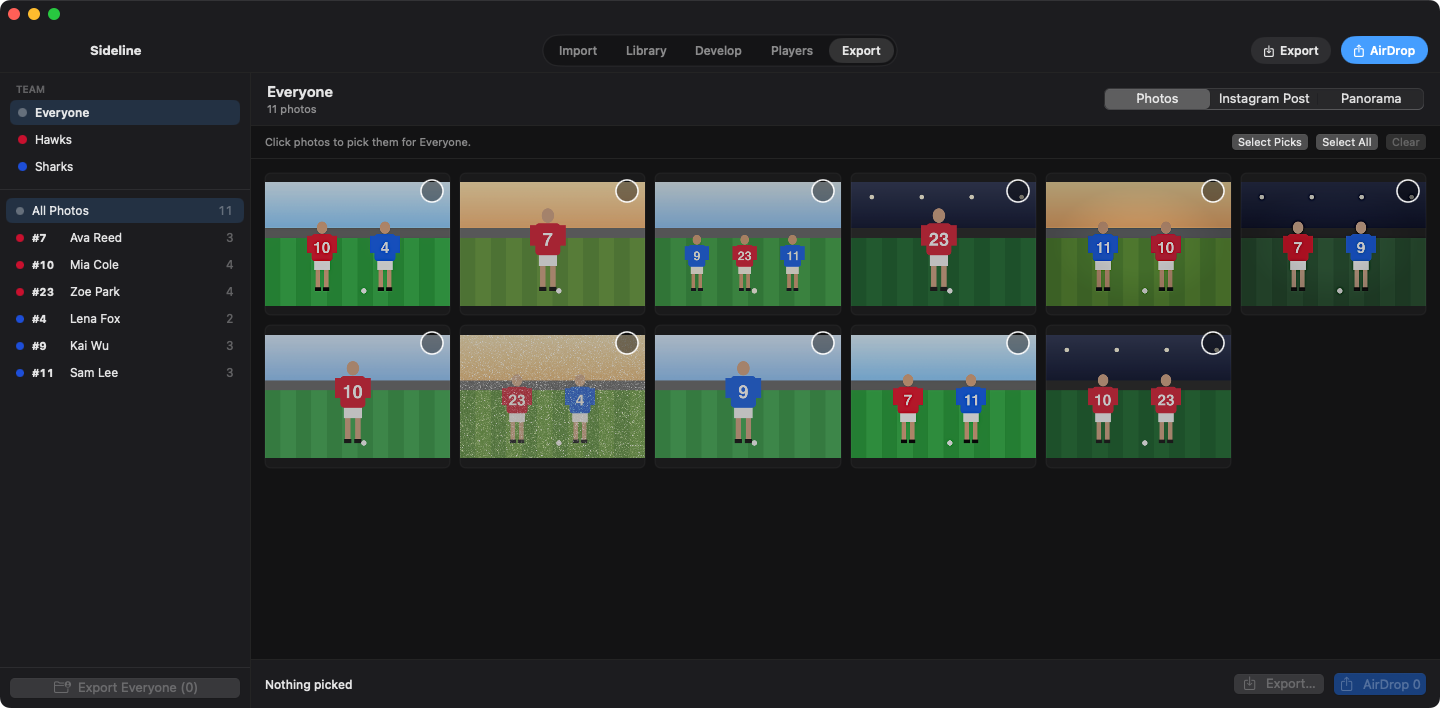Select the Export tab in top bar
This screenshot has height=708, width=1440.
pos(861,51)
